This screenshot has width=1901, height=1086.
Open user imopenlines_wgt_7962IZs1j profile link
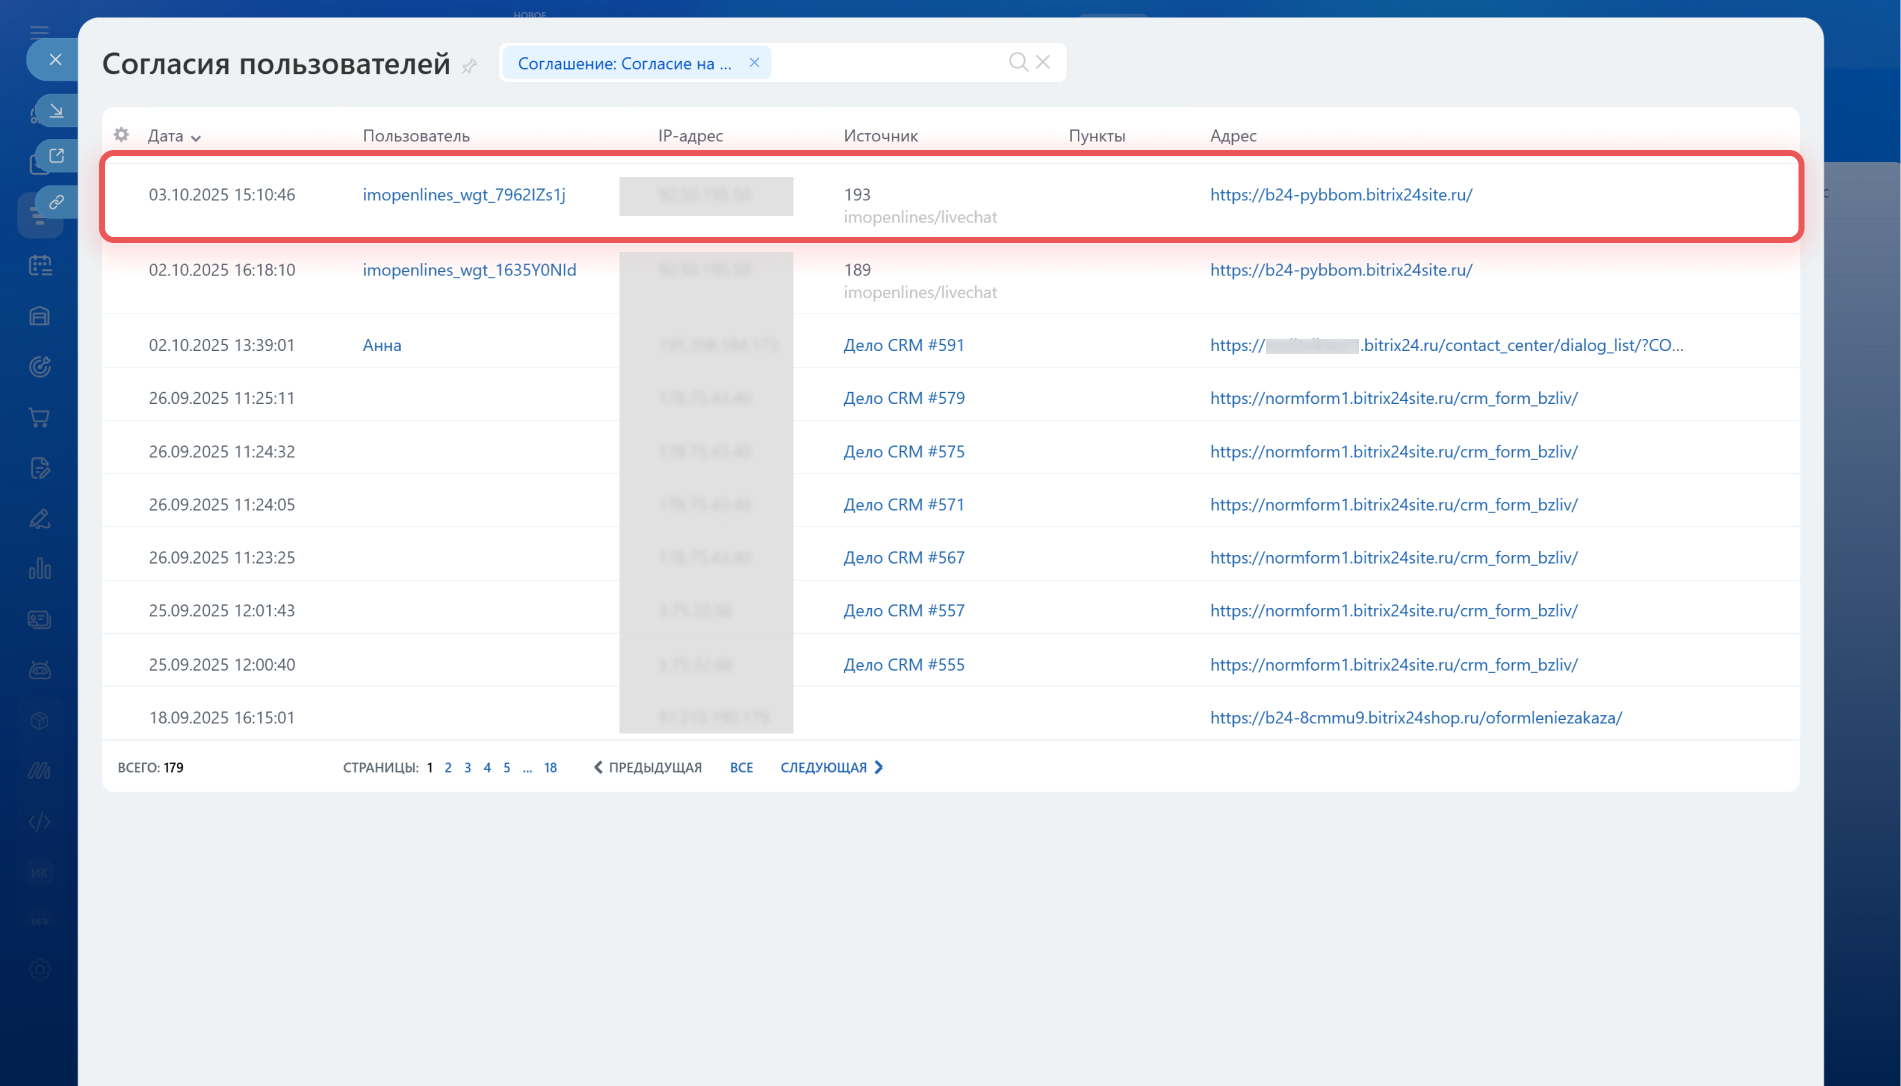coord(464,195)
